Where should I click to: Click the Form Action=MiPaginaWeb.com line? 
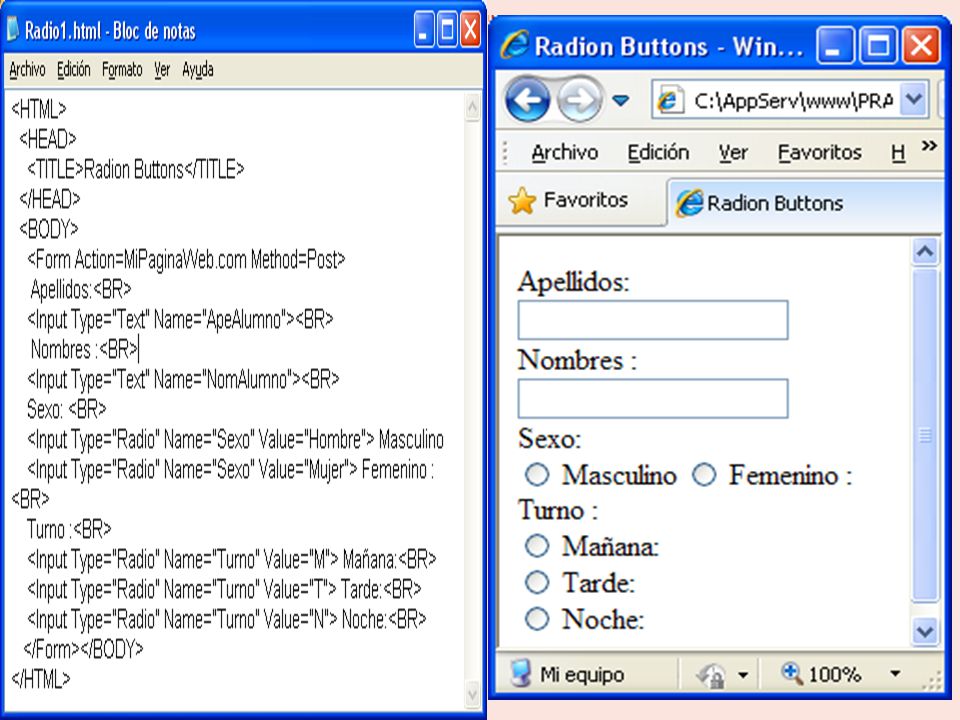tap(186, 260)
